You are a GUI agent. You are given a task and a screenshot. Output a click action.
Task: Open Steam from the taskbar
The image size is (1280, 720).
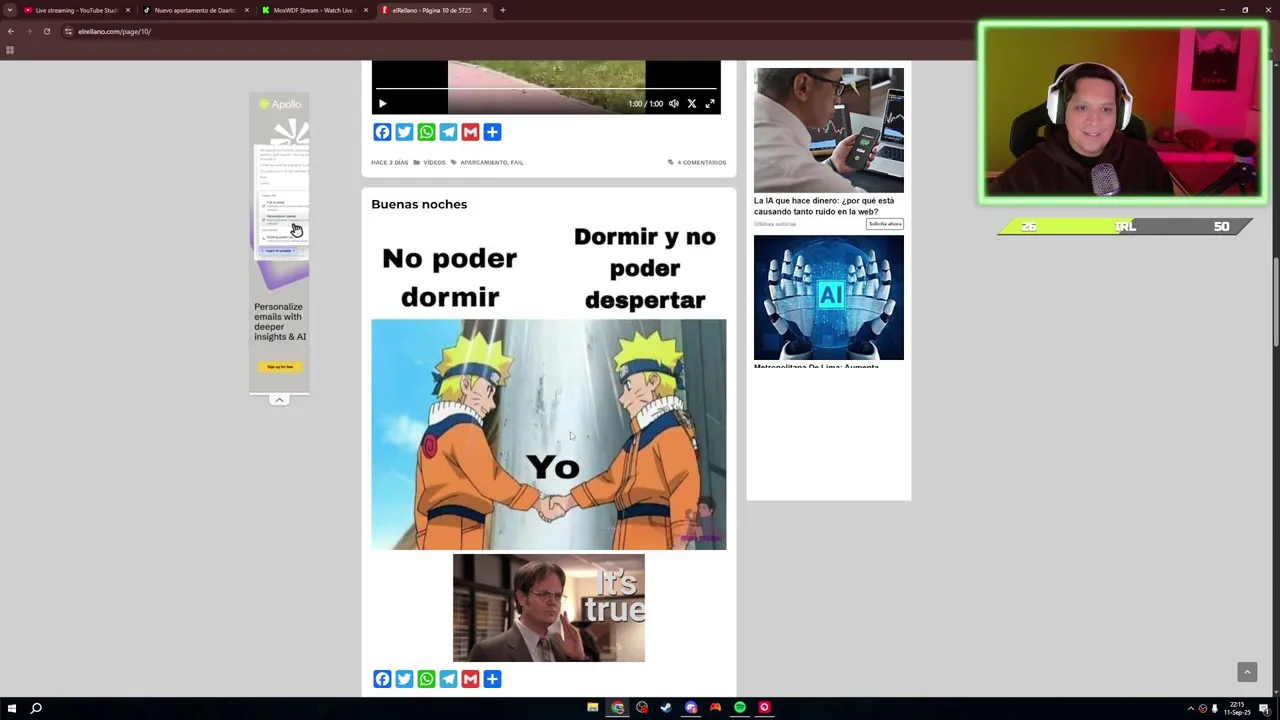coord(666,708)
